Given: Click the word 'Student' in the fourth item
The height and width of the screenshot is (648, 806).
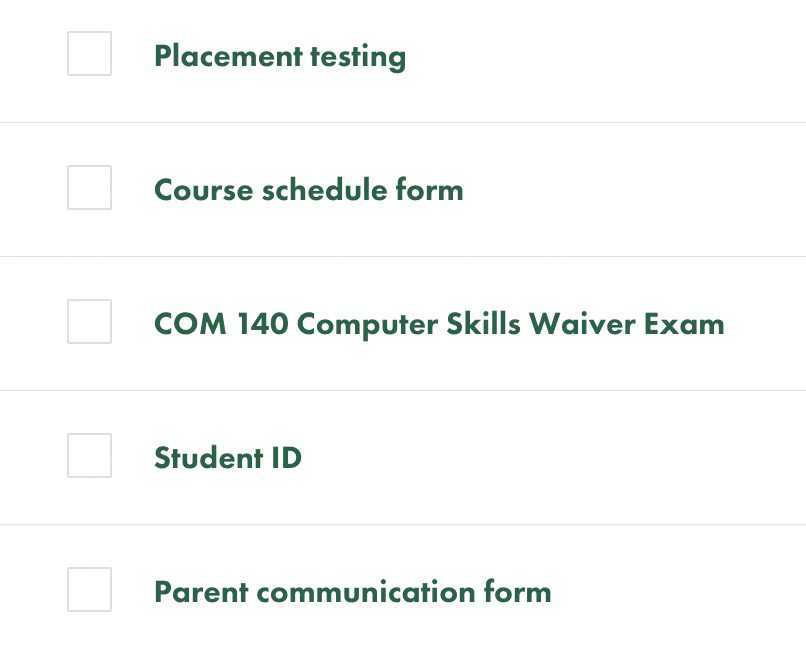Looking at the screenshot, I should point(209,457).
